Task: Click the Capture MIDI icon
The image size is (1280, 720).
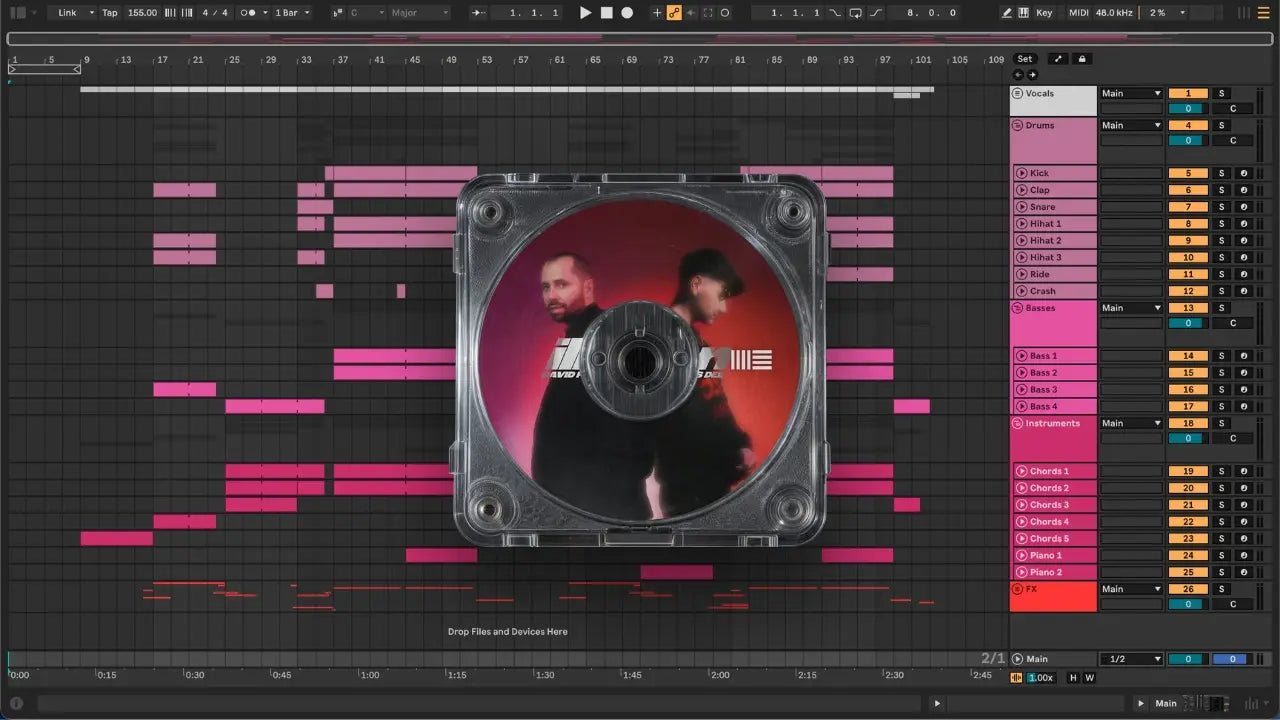Action: click(x=708, y=13)
